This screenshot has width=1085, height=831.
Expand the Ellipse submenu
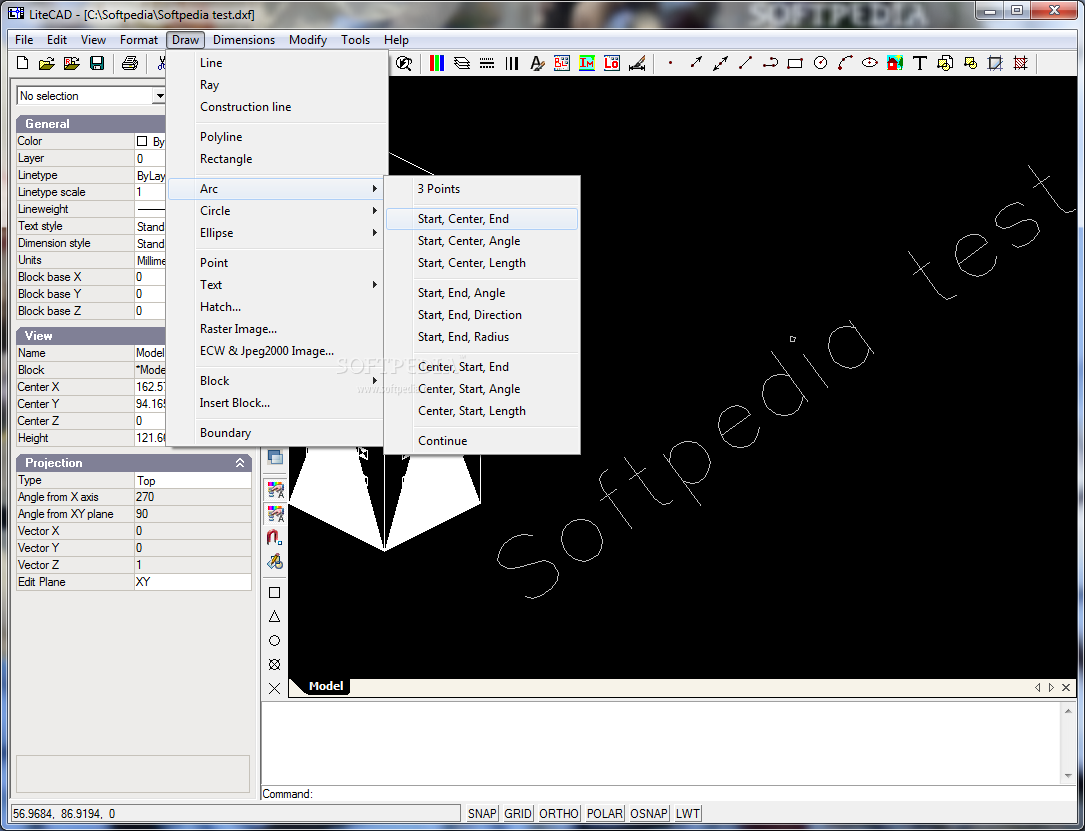click(277, 233)
